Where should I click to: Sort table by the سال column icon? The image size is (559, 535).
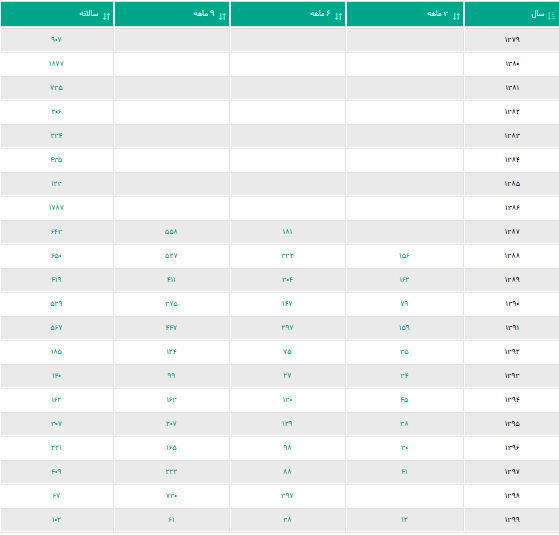coord(552,16)
